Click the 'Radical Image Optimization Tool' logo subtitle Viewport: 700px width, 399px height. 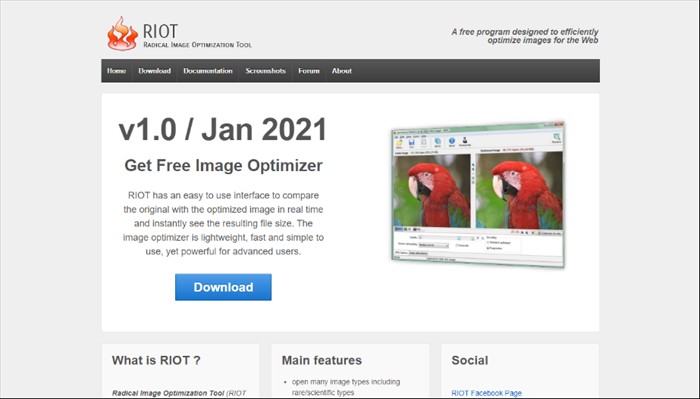(x=197, y=45)
